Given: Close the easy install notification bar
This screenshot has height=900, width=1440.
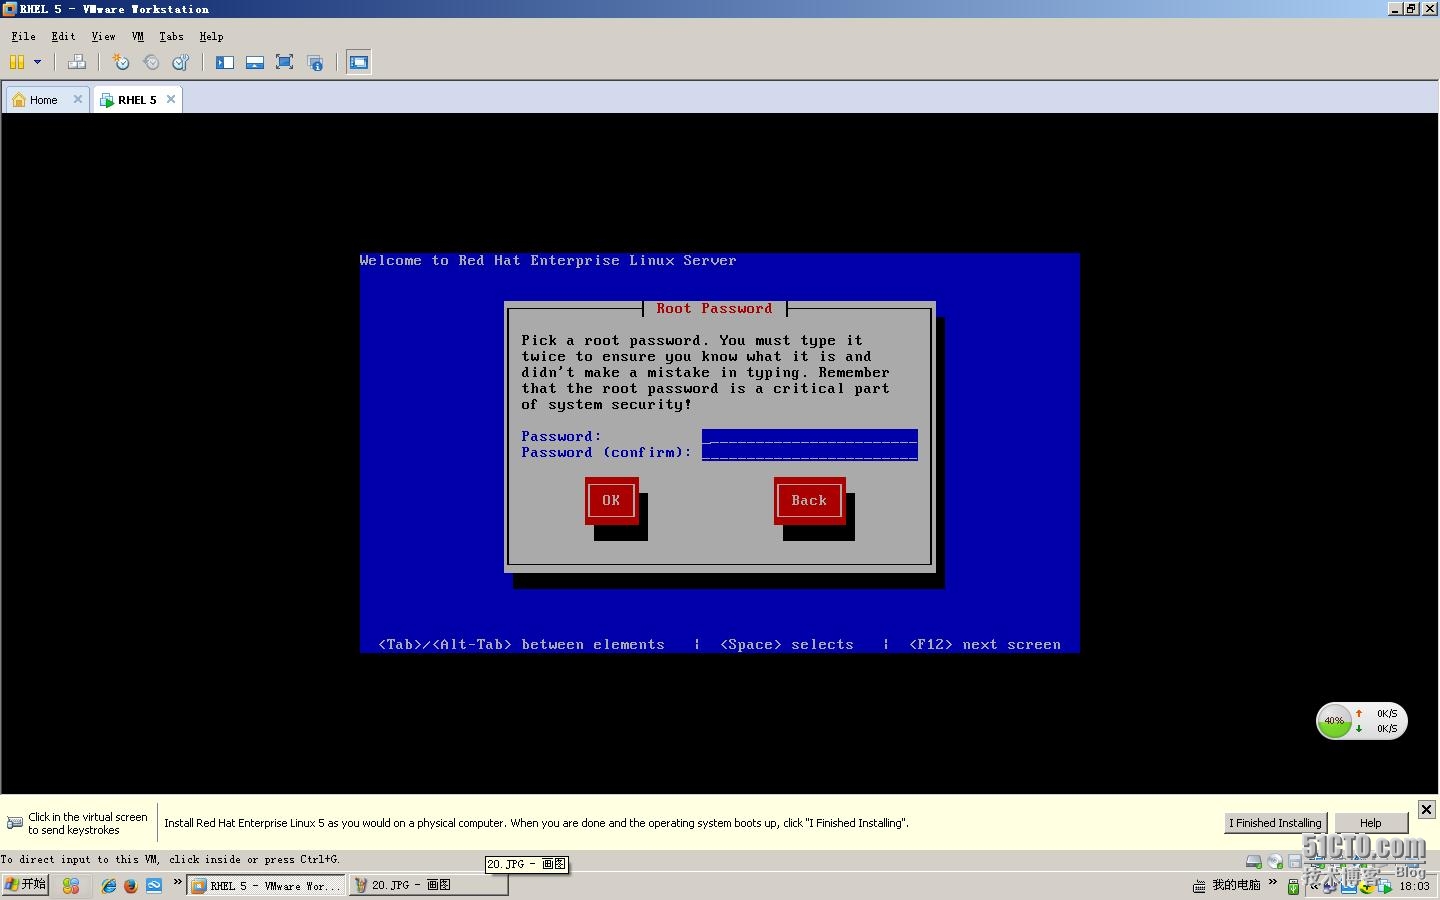Looking at the screenshot, I should (x=1426, y=809).
